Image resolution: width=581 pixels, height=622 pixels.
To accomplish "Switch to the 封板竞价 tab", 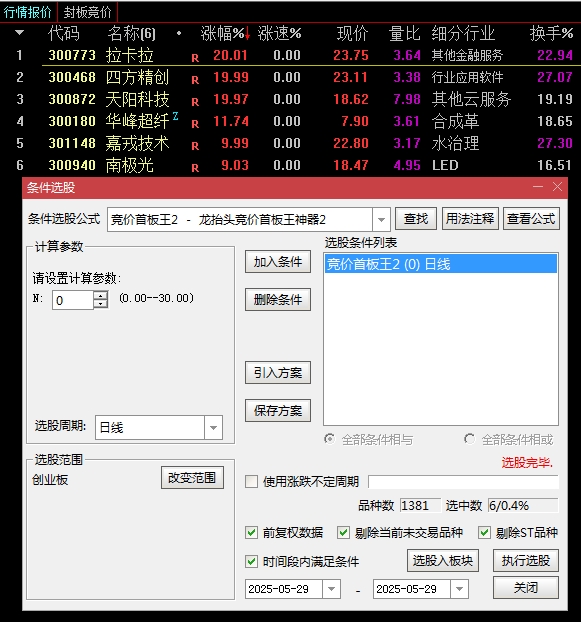I will (x=87, y=12).
